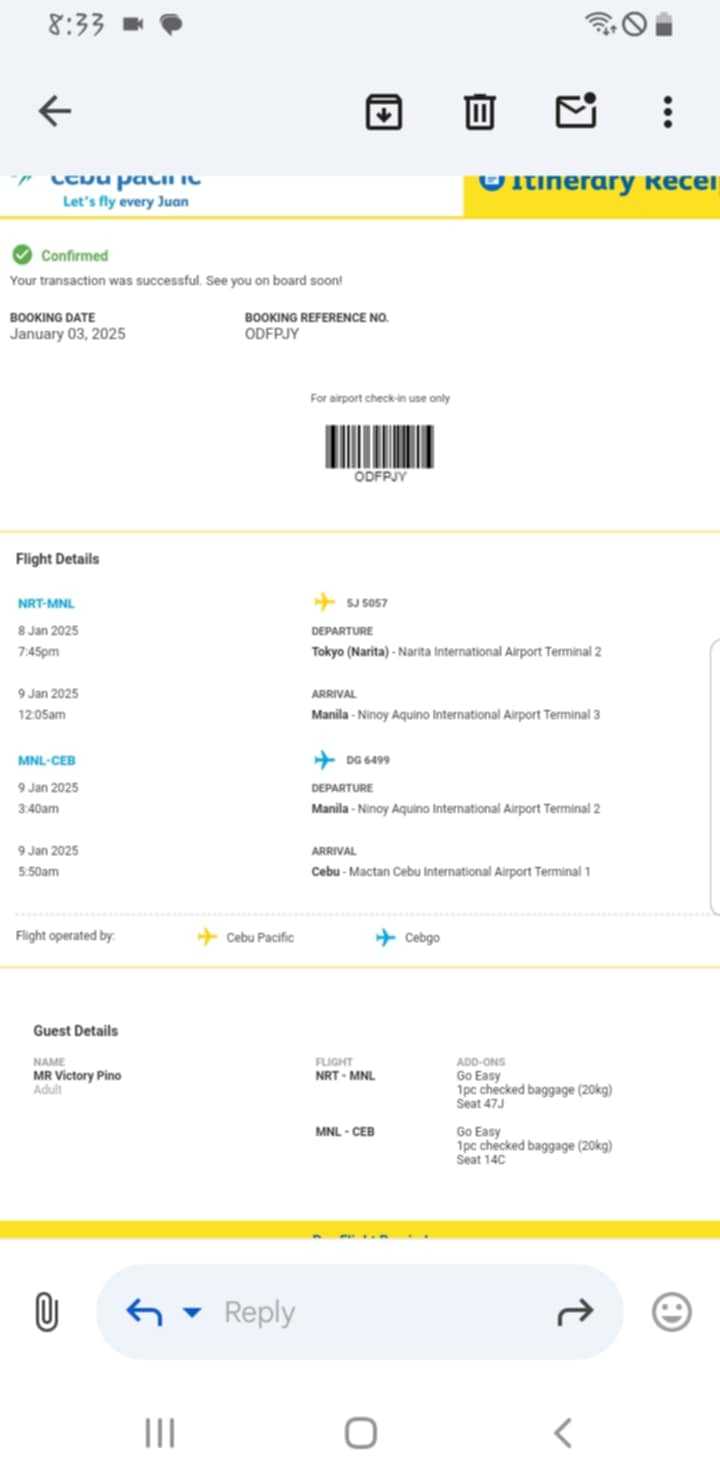Image resolution: width=720 pixels, height=1480 pixels.
Task: Tap the back arrow to leave email
Action: click(x=55, y=111)
